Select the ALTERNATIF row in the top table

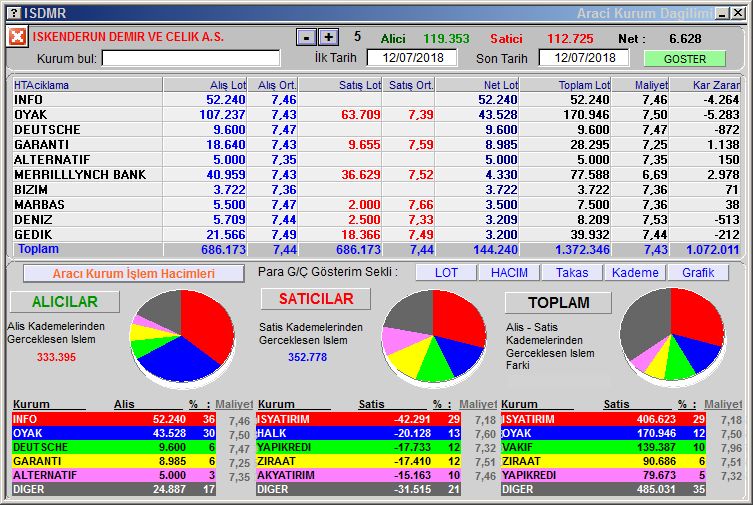[x=376, y=159]
